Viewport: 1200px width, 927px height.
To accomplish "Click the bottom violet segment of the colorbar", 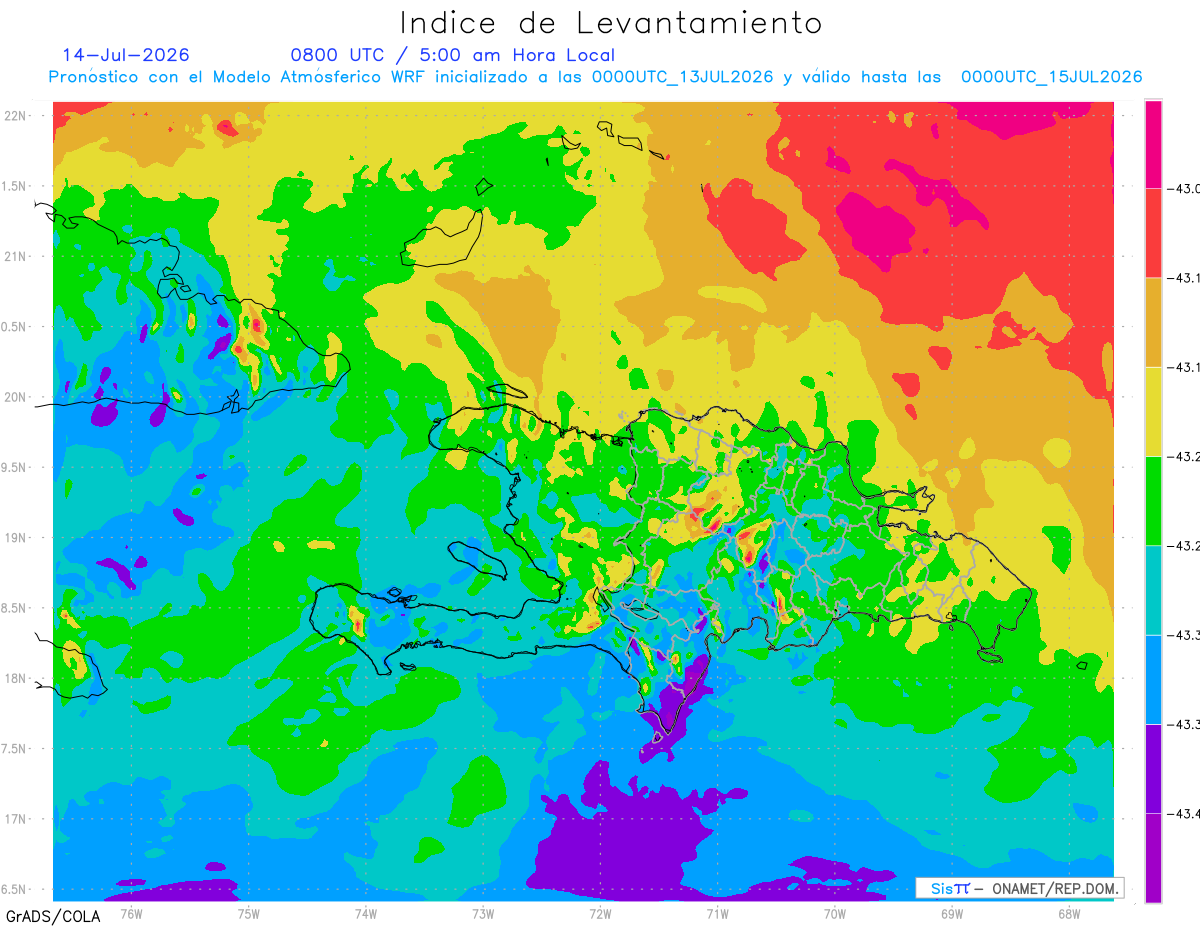I will [x=1153, y=858].
